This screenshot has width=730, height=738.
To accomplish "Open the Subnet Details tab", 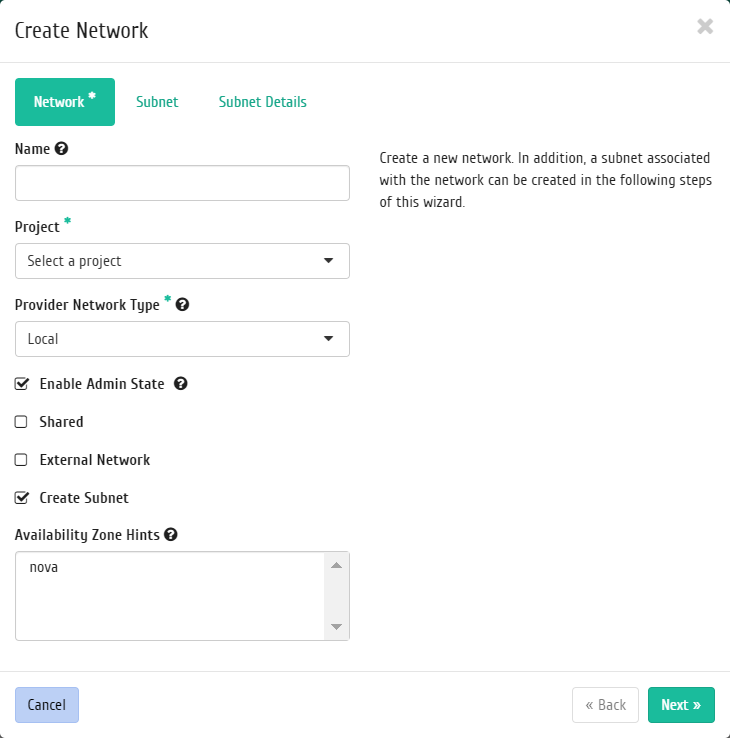I will [x=263, y=102].
